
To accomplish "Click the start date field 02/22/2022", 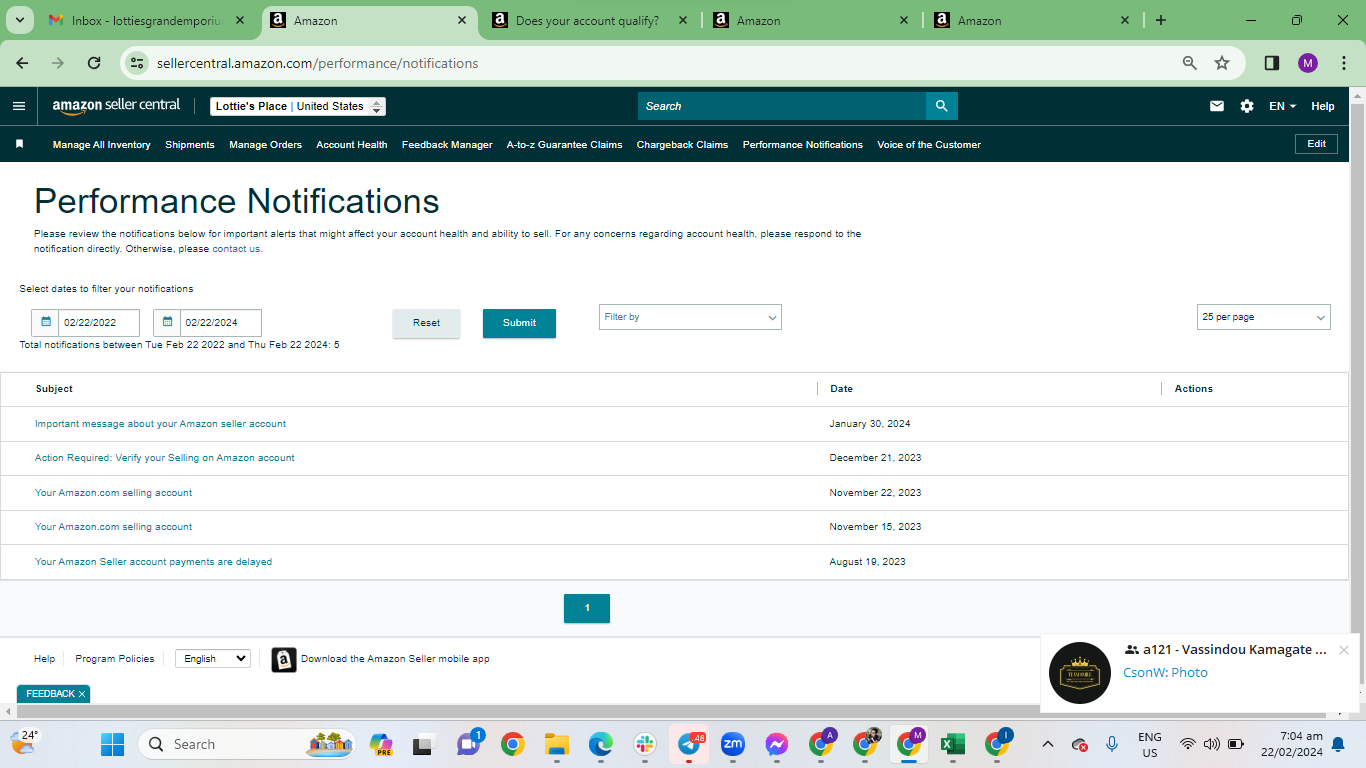I will pos(98,323).
